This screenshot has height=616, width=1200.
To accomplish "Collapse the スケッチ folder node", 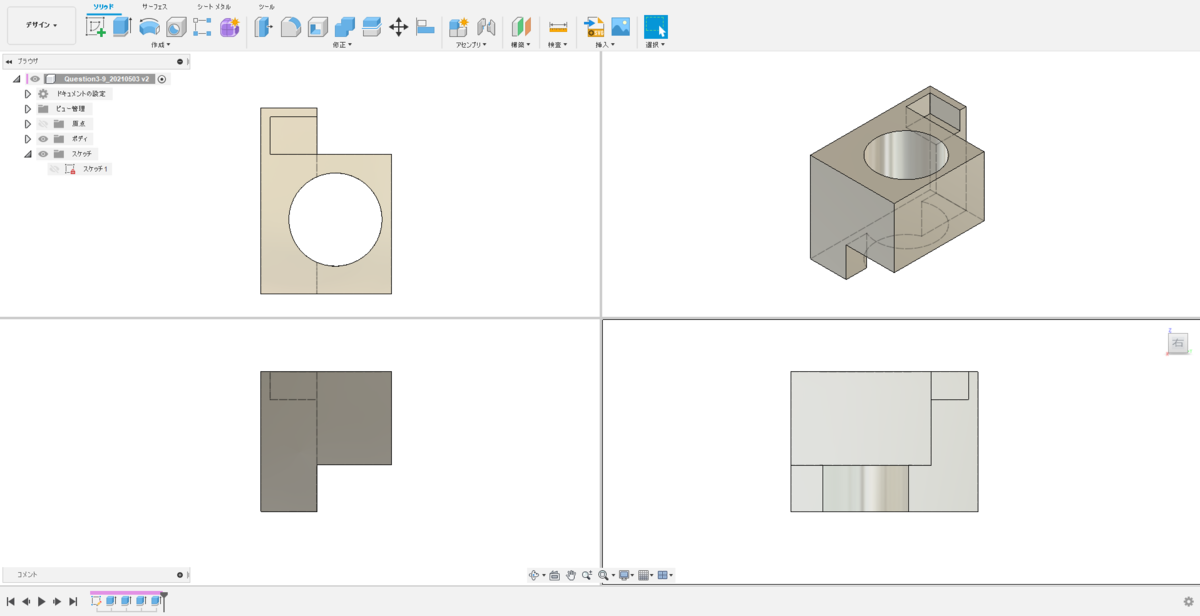I will [x=28, y=154].
